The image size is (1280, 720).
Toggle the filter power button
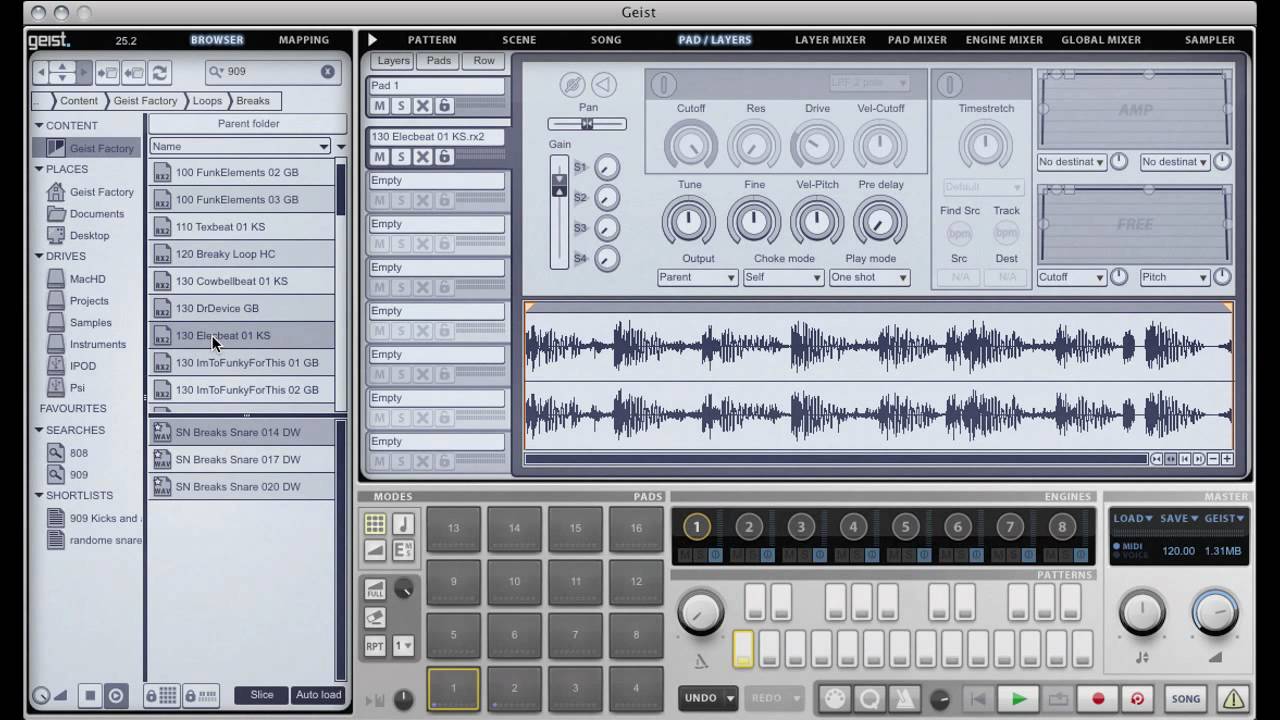click(663, 85)
